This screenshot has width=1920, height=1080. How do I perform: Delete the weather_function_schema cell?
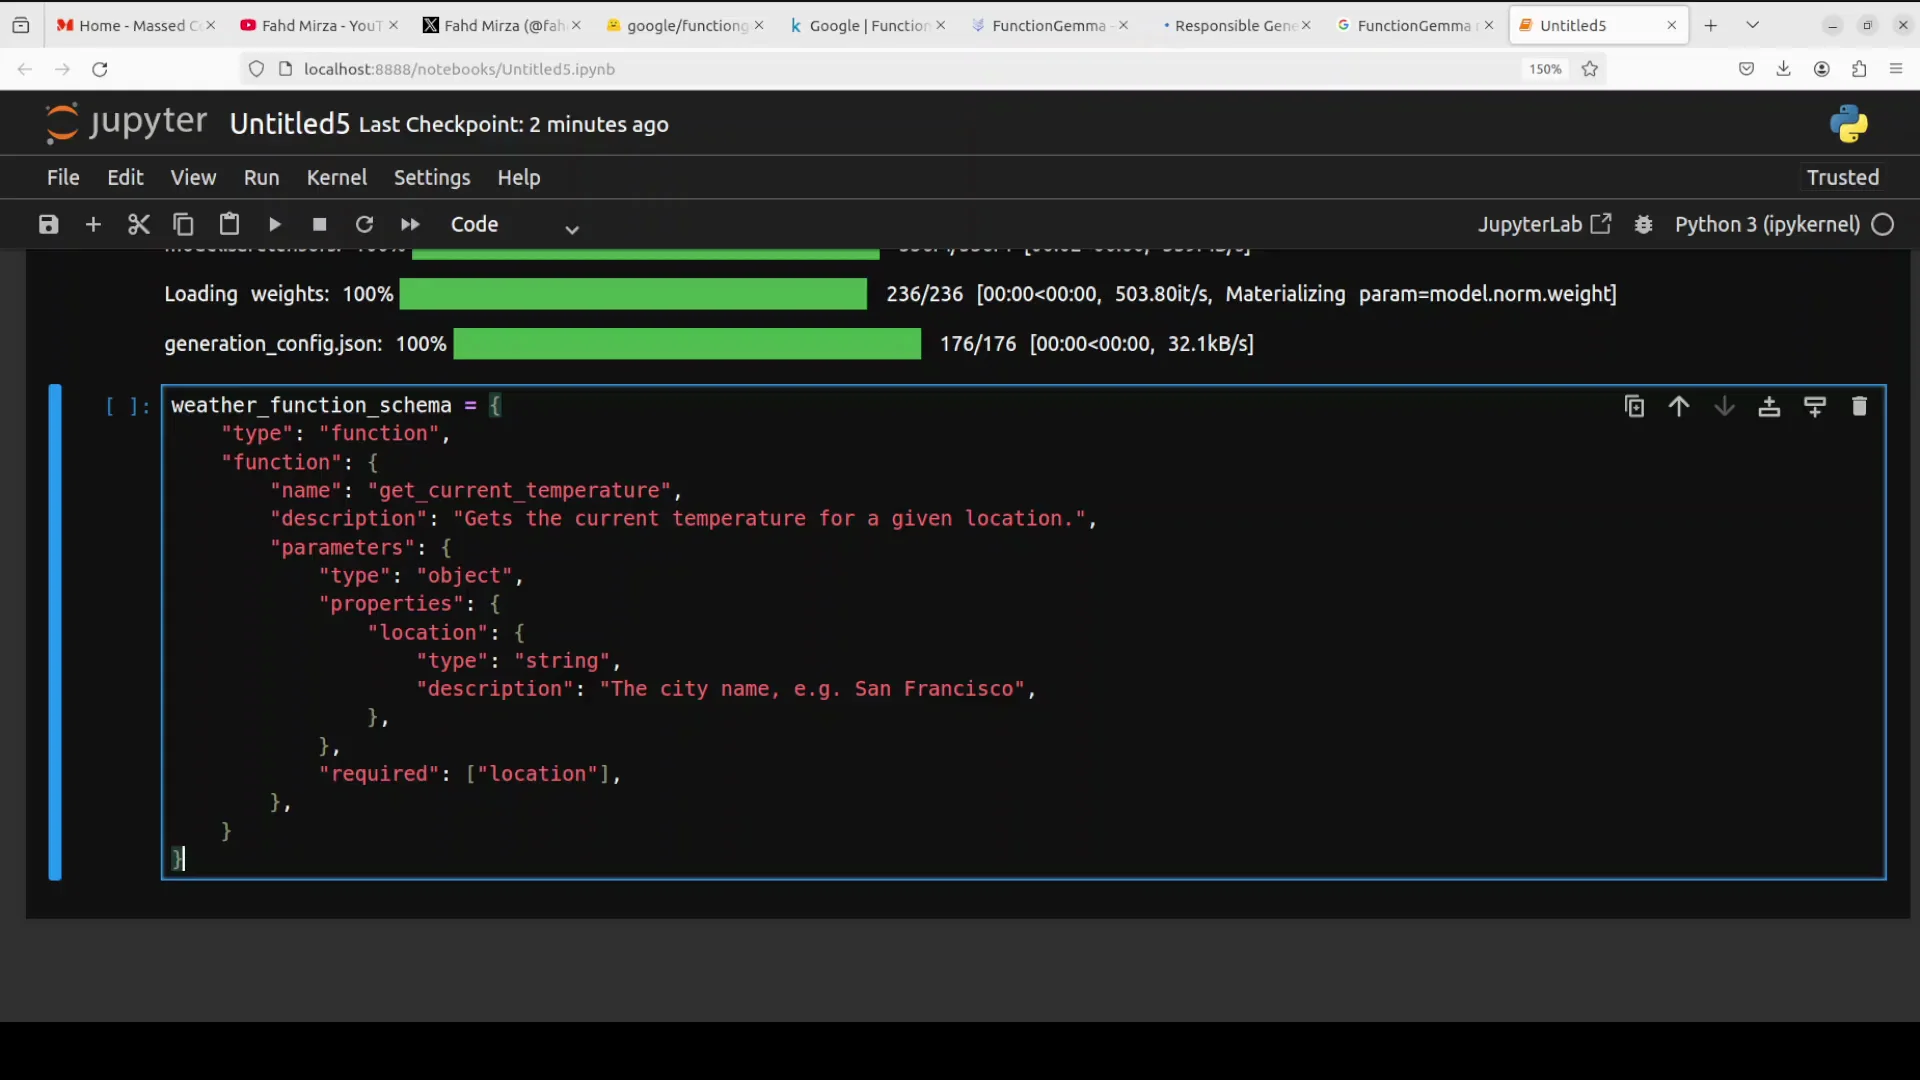coord(1860,406)
